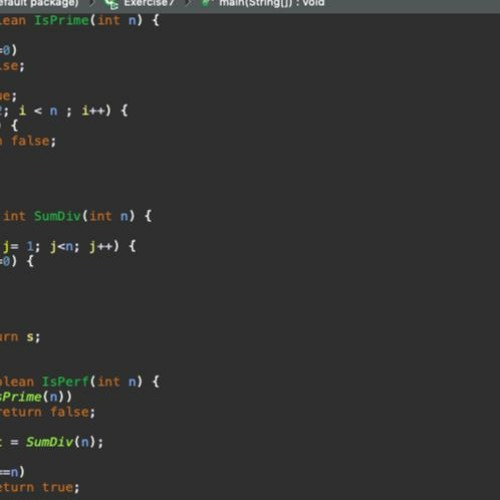Expand the breadcrumb chevron before main(String[])
The width and height of the screenshot is (500, 500).
(188, 3)
